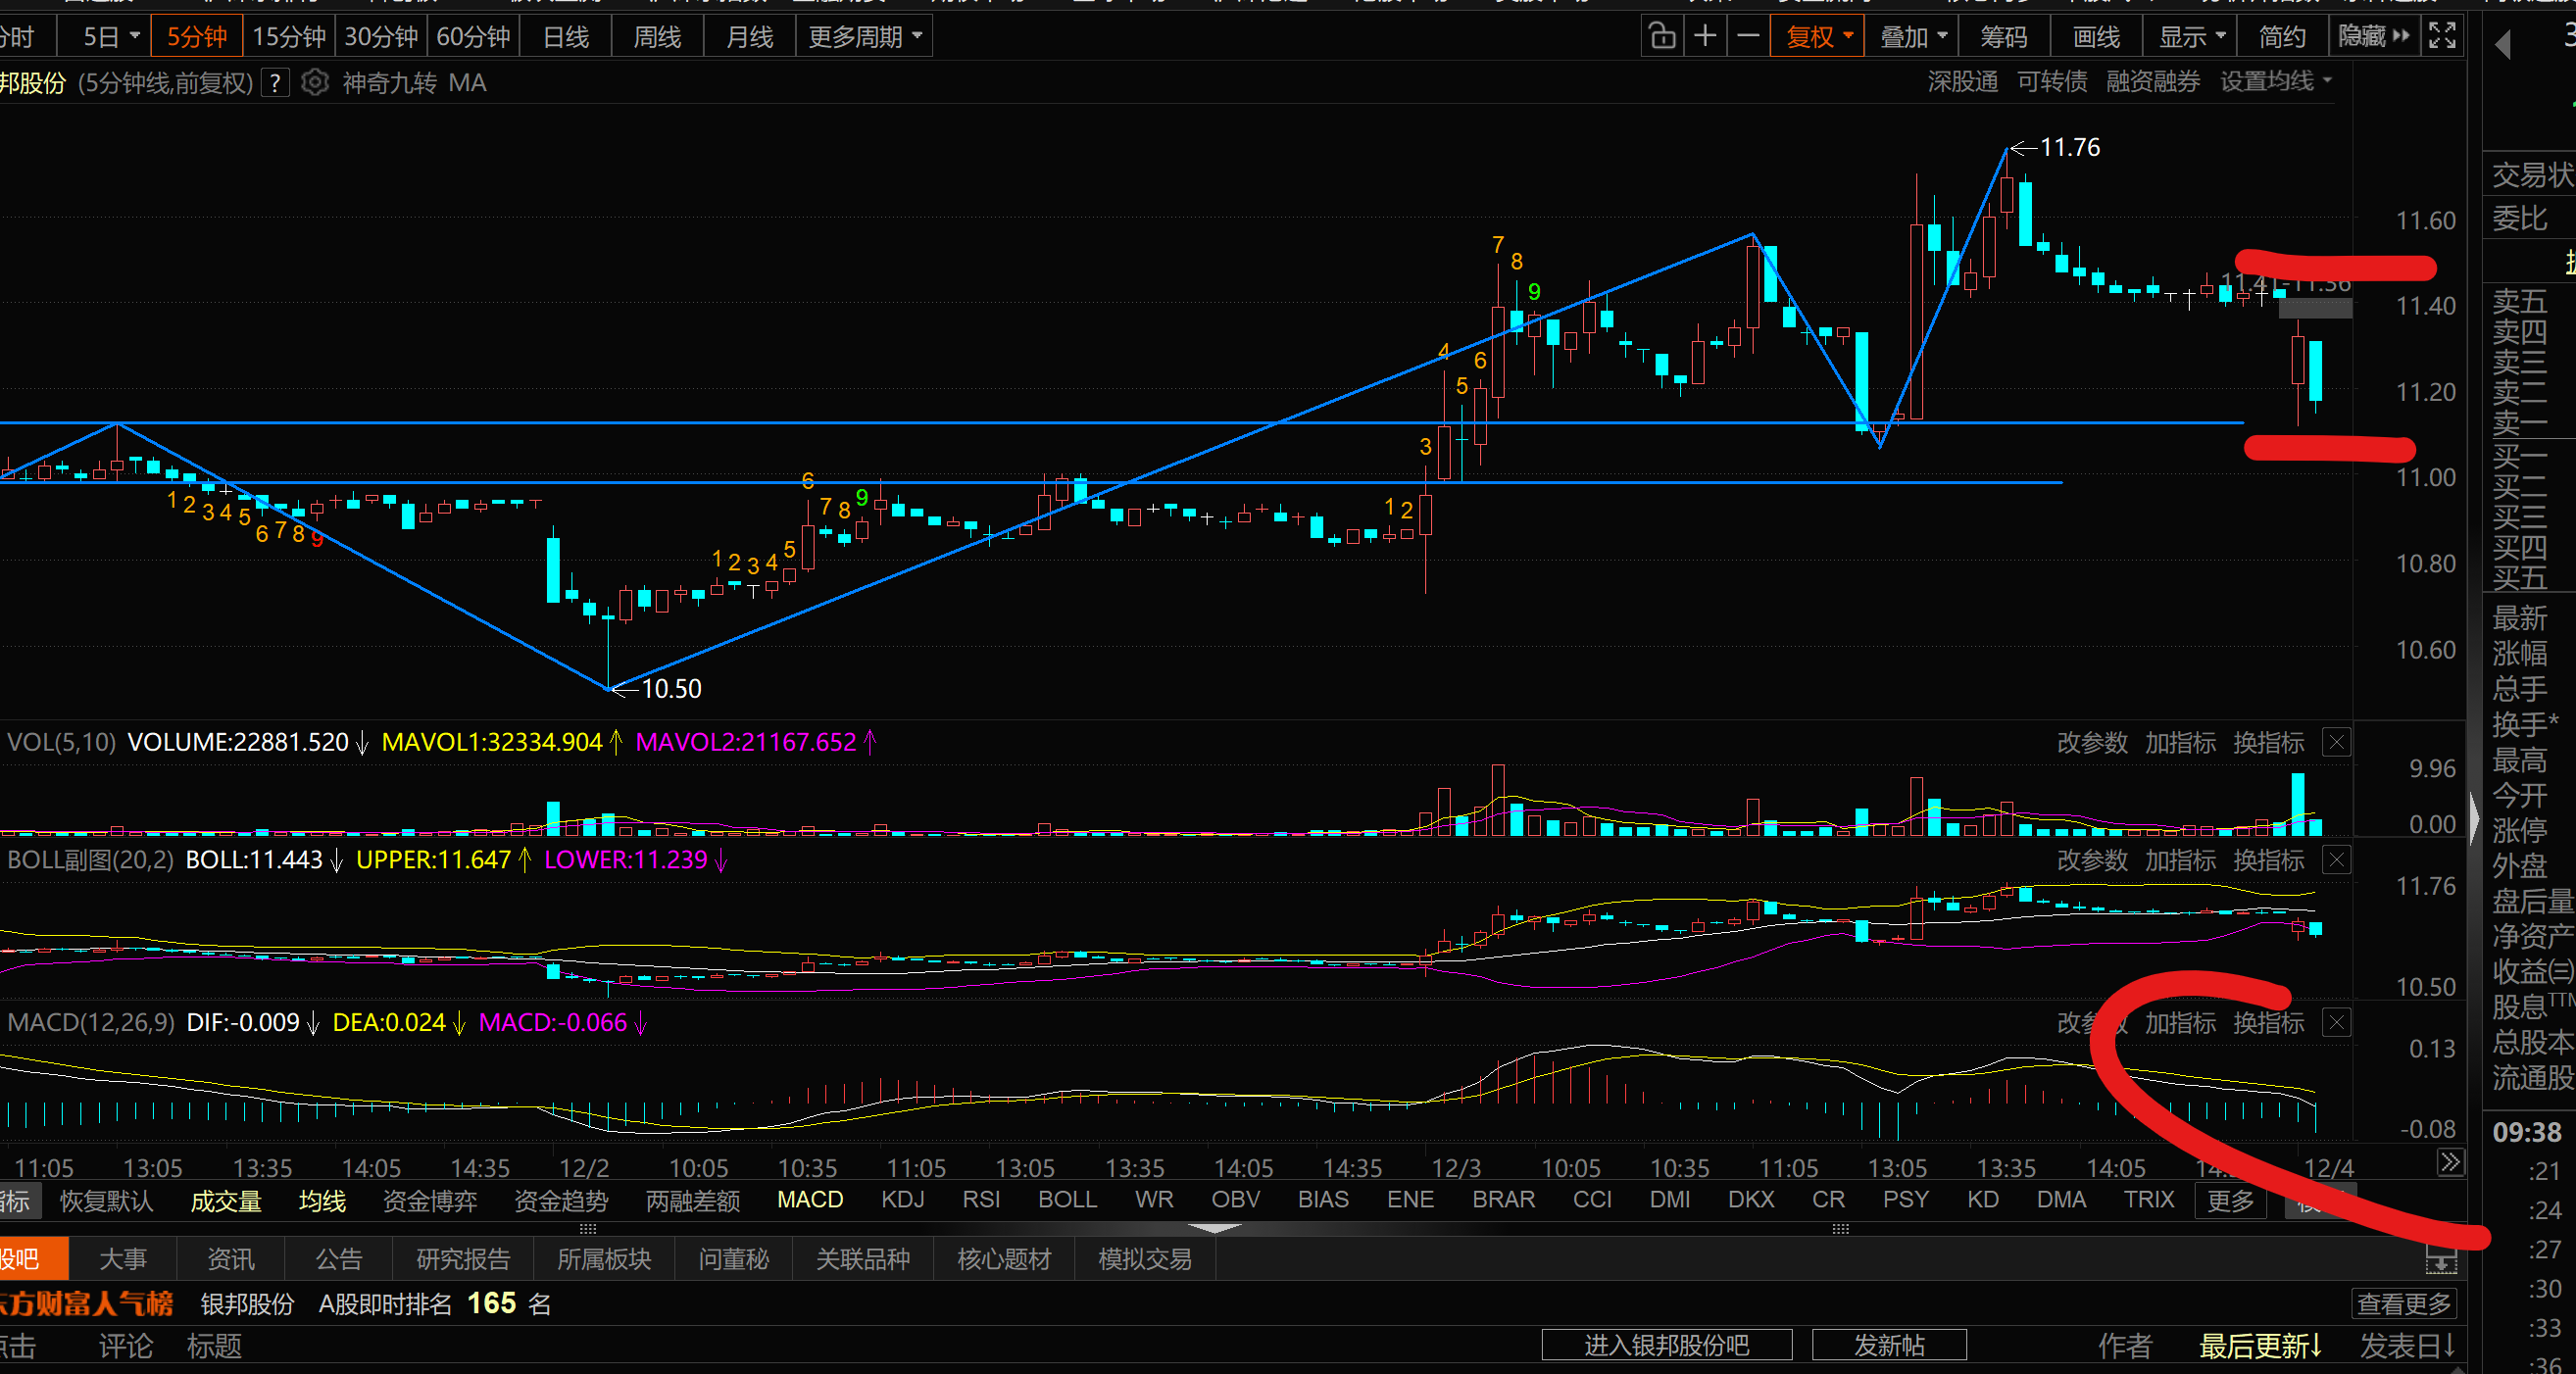Switch to 日线 daily chart tab
The image size is (2576, 1374).
pyautogui.click(x=566, y=37)
